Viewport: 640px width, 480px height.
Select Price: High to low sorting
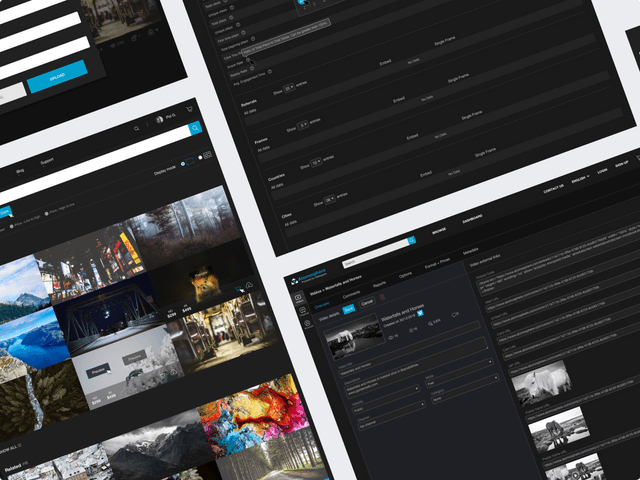[60, 209]
